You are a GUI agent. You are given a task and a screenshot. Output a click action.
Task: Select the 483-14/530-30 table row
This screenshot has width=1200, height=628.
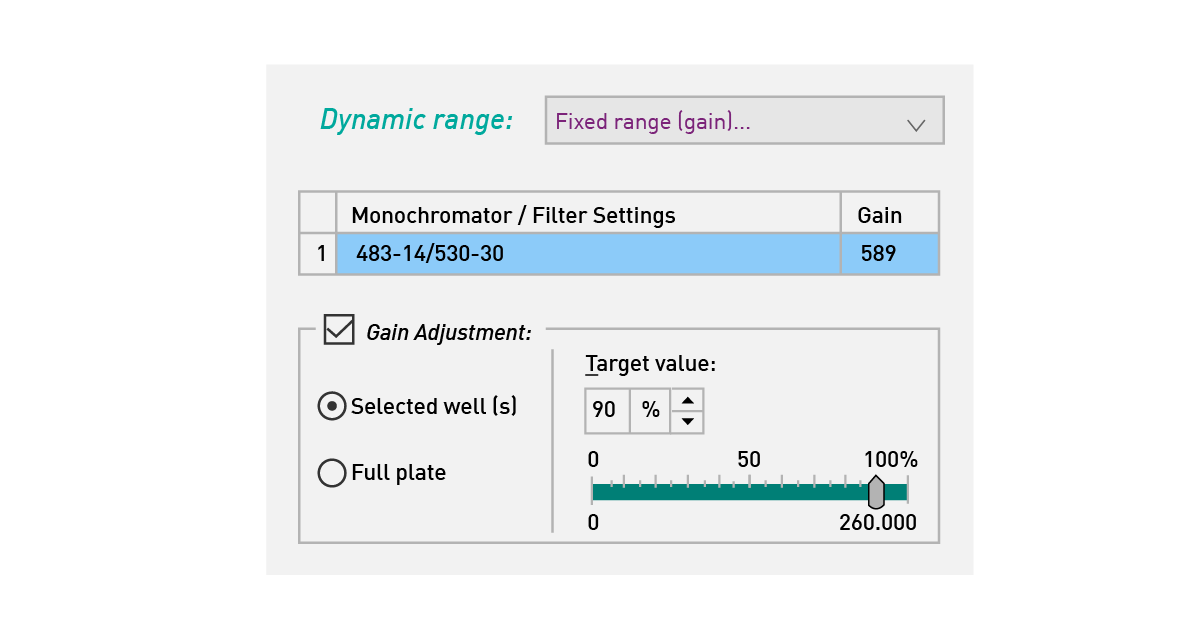(590, 254)
